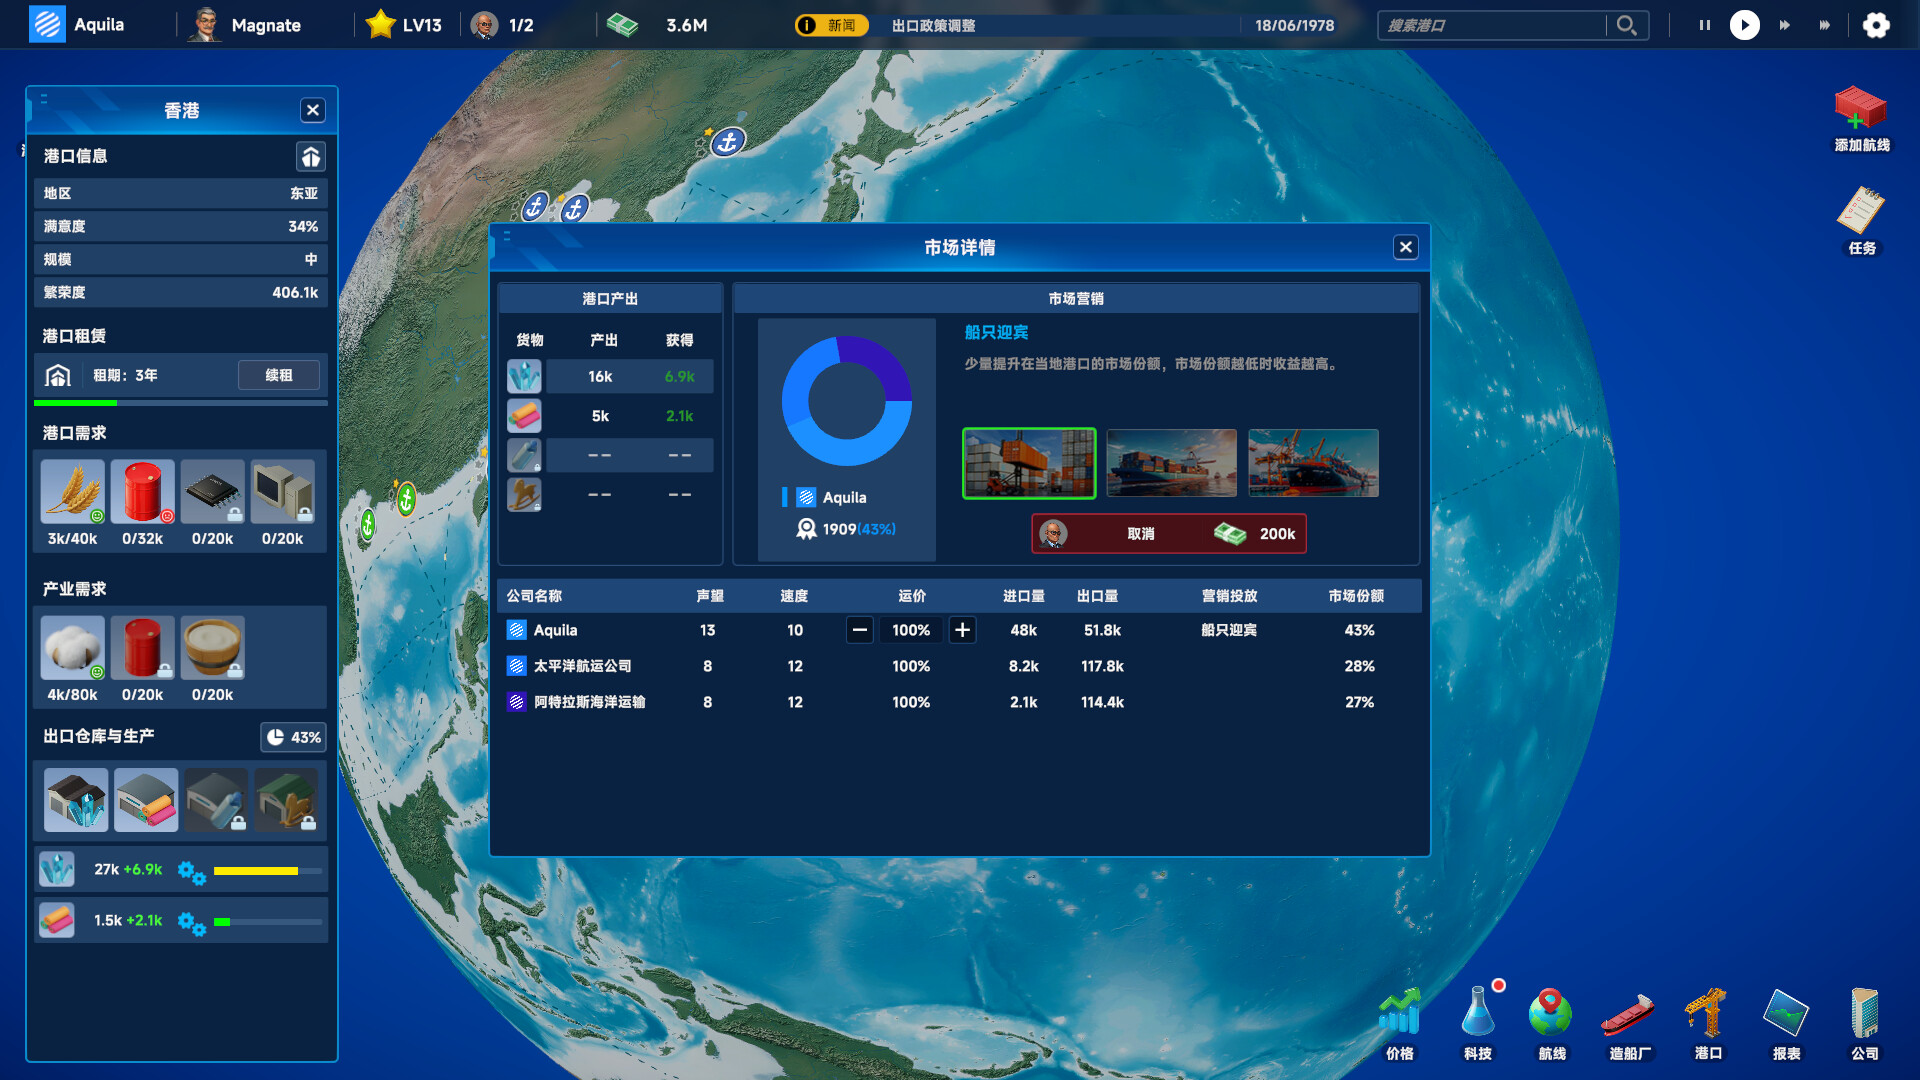Open the 港口 ports panel
Image resolution: width=1920 pixels, height=1080 pixels.
click(1707, 1020)
